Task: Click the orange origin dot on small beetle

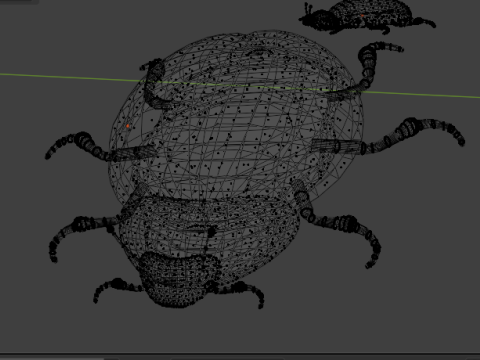Action: (363, 15)
